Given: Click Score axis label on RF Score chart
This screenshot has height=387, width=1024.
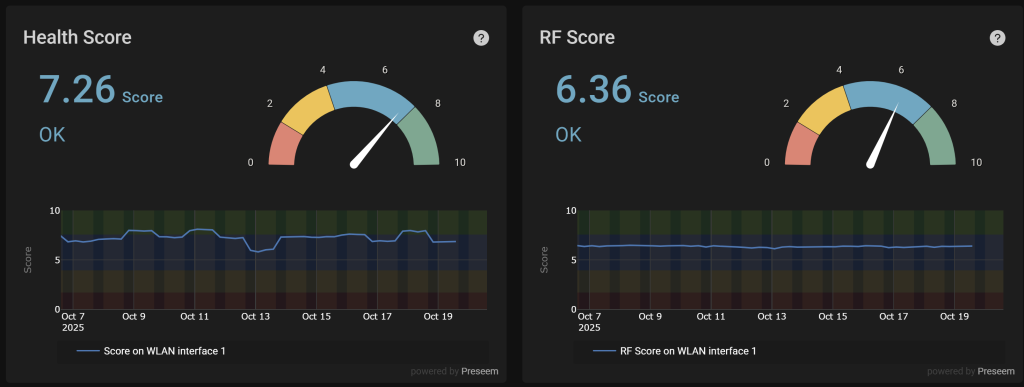Looking at the screenshot, I should [544, 260].
